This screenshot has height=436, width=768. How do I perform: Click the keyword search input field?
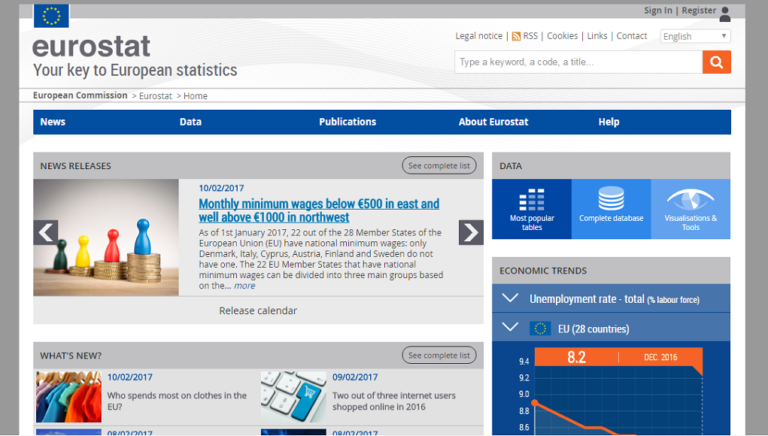coord(578,62)
